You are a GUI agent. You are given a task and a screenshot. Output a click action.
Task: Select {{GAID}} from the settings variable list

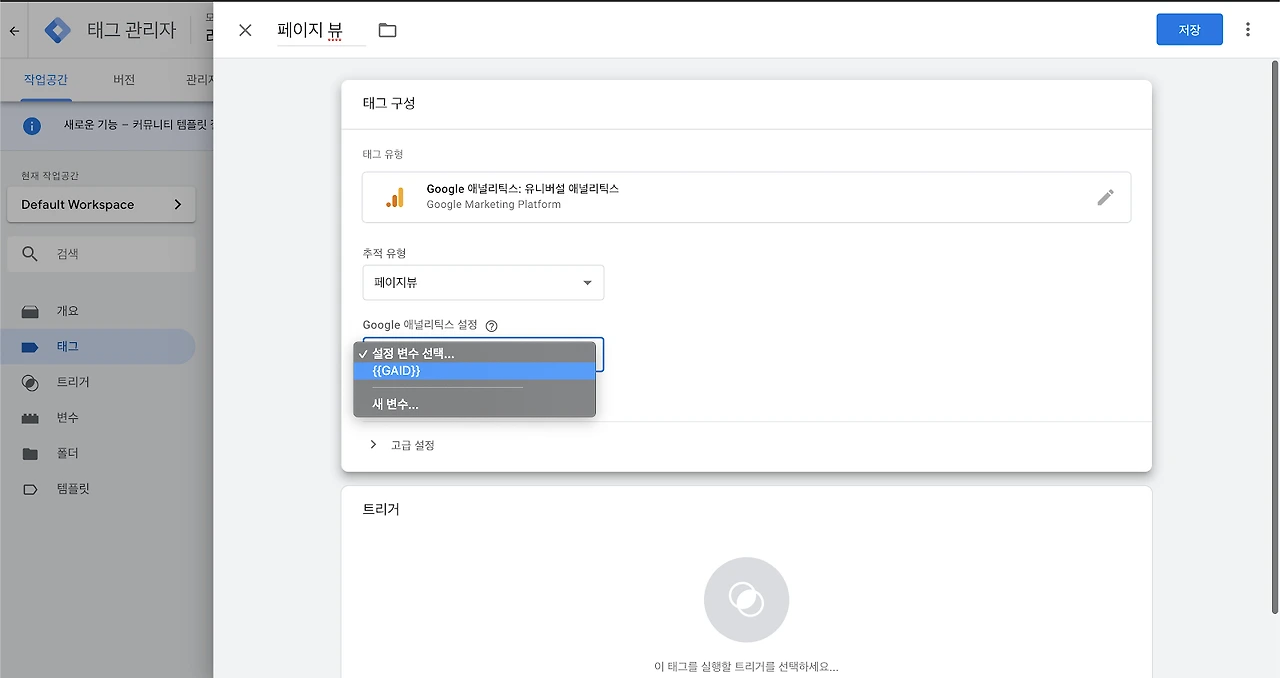(474, 371)
